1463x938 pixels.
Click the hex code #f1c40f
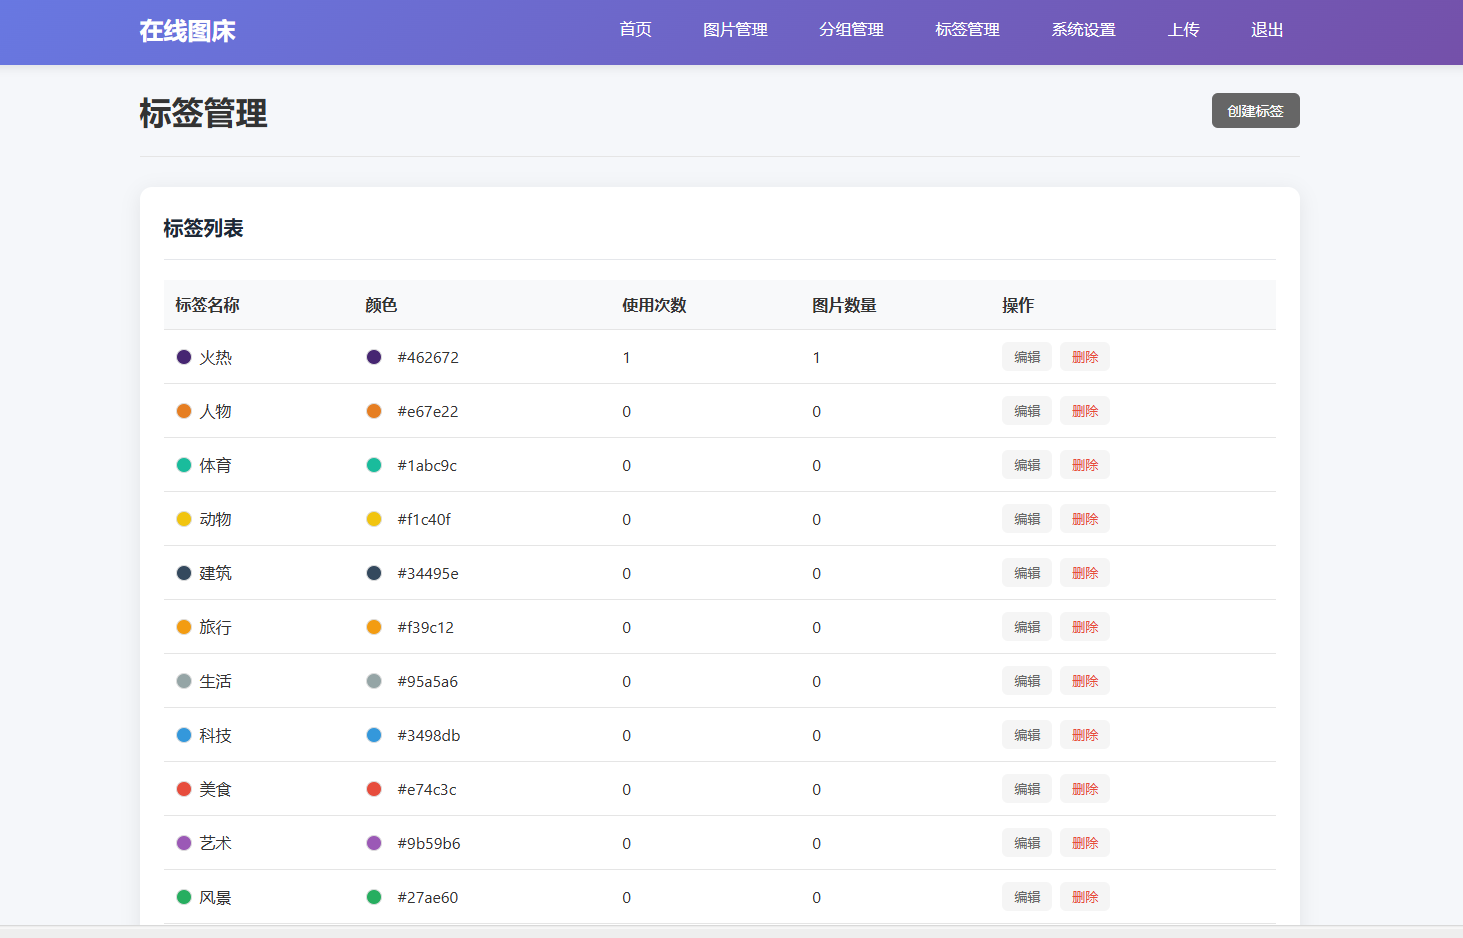click(x=424, y=519)
